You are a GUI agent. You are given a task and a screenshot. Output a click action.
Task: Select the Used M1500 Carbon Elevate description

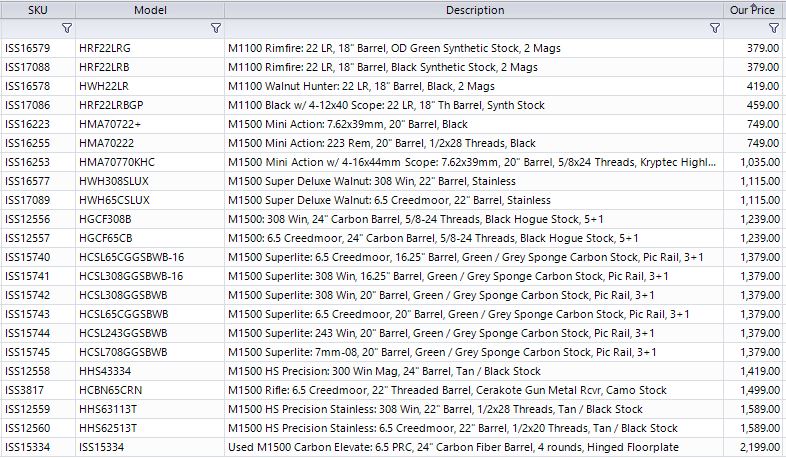click(x=474, y=447)
